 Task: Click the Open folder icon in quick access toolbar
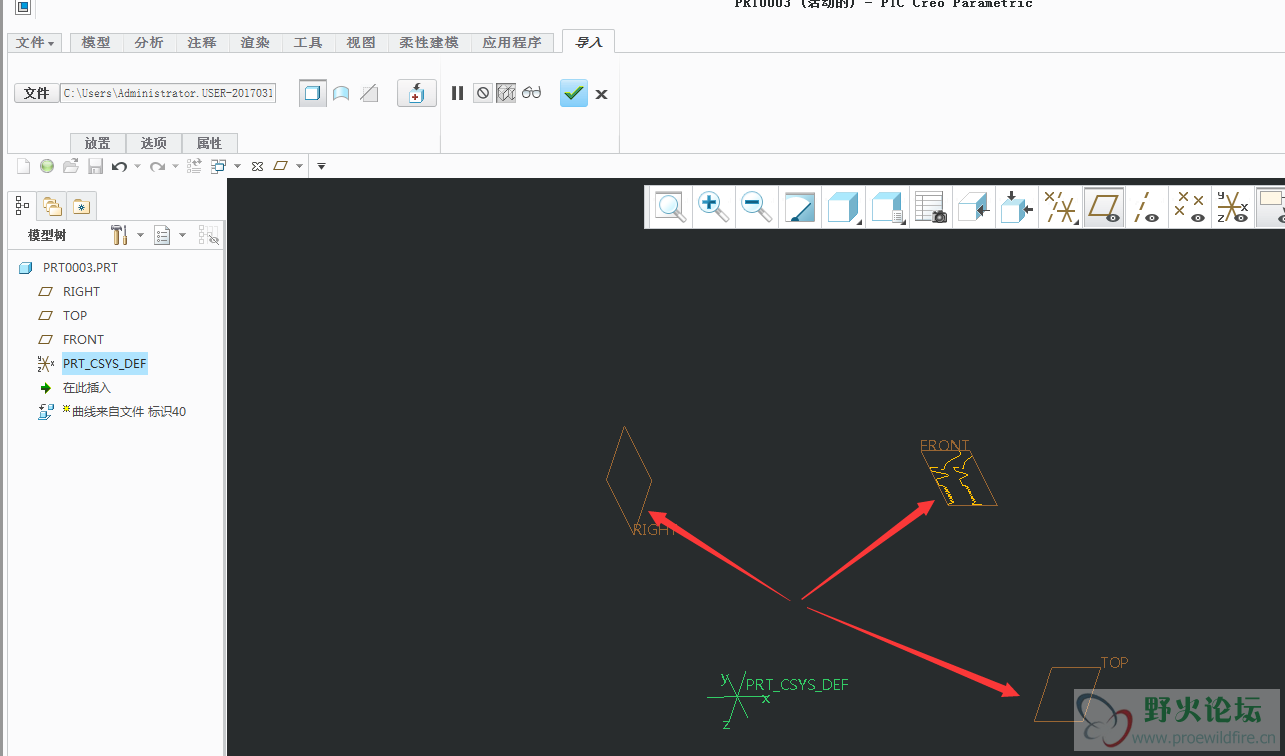pyautogui.click(x=71, y=166)
